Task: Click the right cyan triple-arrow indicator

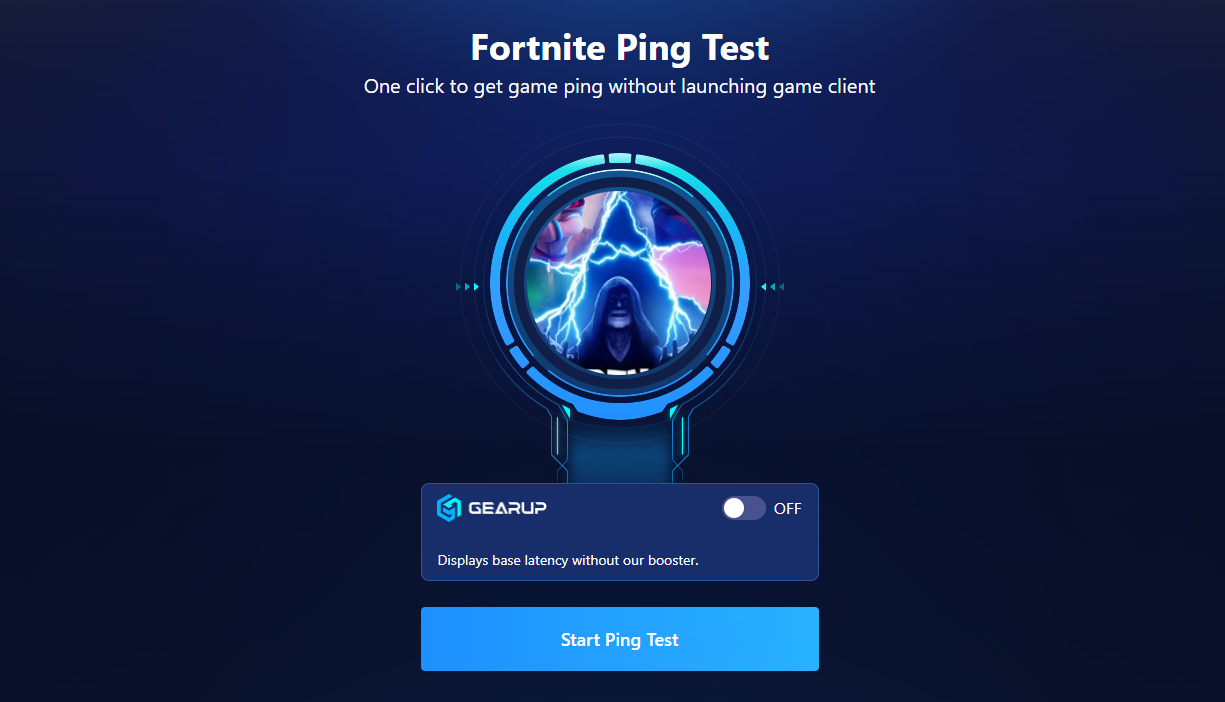Action: coord(772,287)
